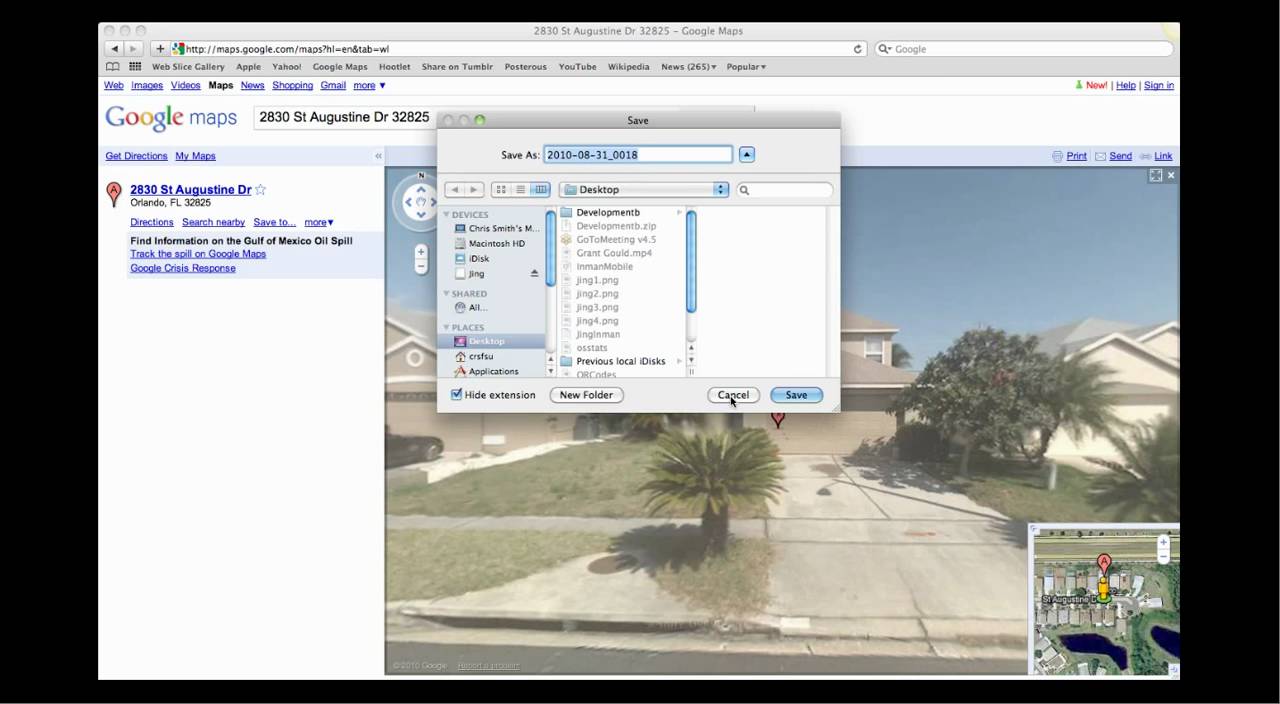The height and width of the screenshot is (704, 1280).
Task: Click the Street View pegman on minimap
Action: pyautogui.click(x=1103, y=588)
